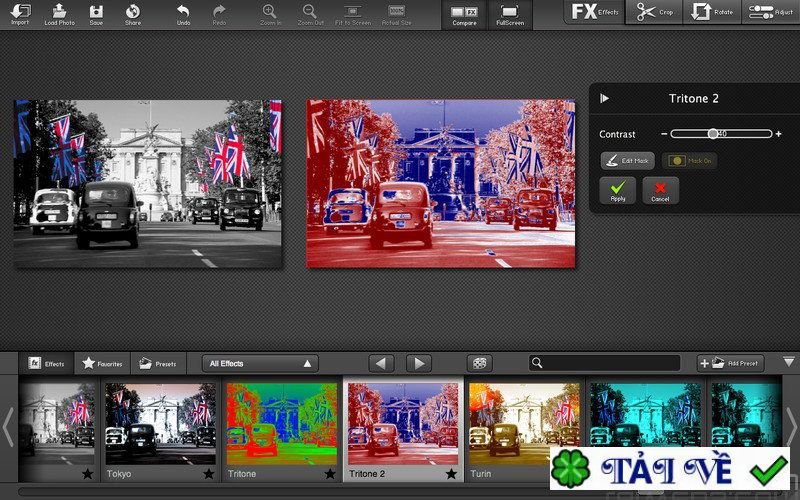Toggle Compare view mode
The height and width of the screenshot is (500, 800).
click(x=464, y=13)
